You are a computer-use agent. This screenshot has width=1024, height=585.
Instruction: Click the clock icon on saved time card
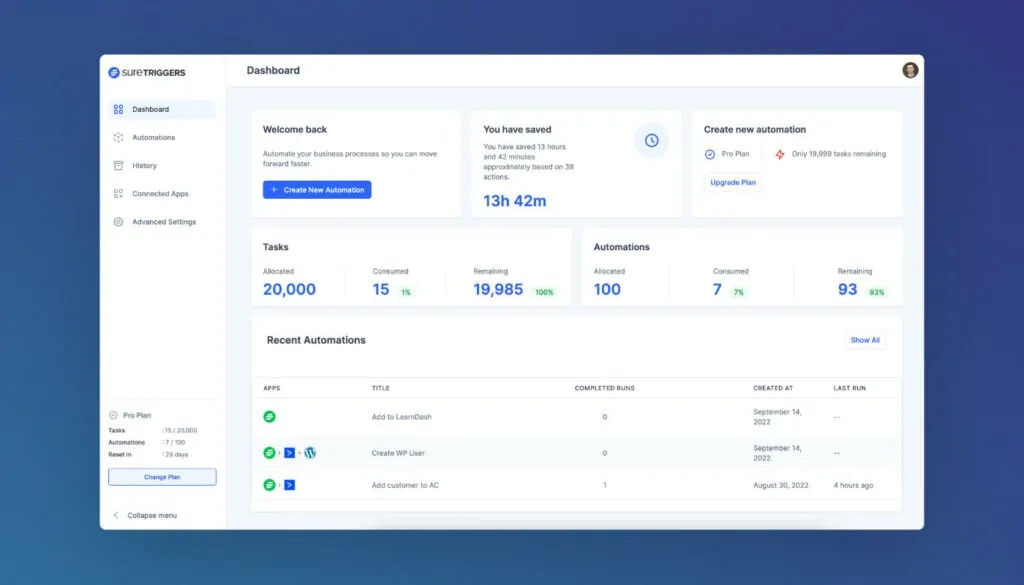click(651, 141)
